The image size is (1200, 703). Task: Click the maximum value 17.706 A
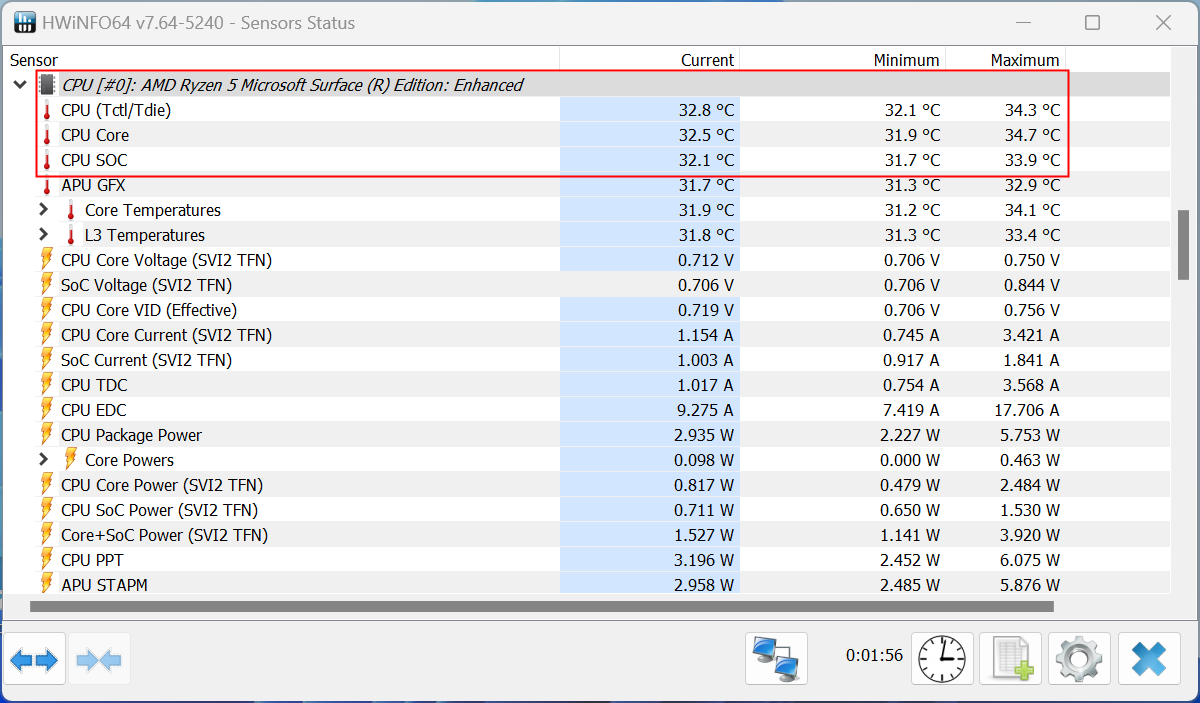(1026, 410)
